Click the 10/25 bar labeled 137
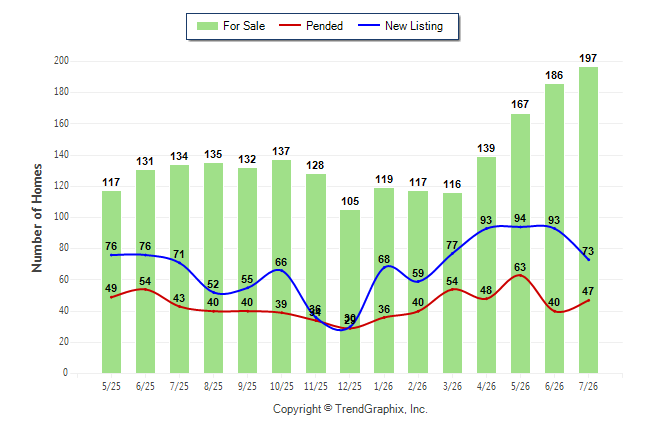Viewport: 646px width, 434px height. coord(281,267)
